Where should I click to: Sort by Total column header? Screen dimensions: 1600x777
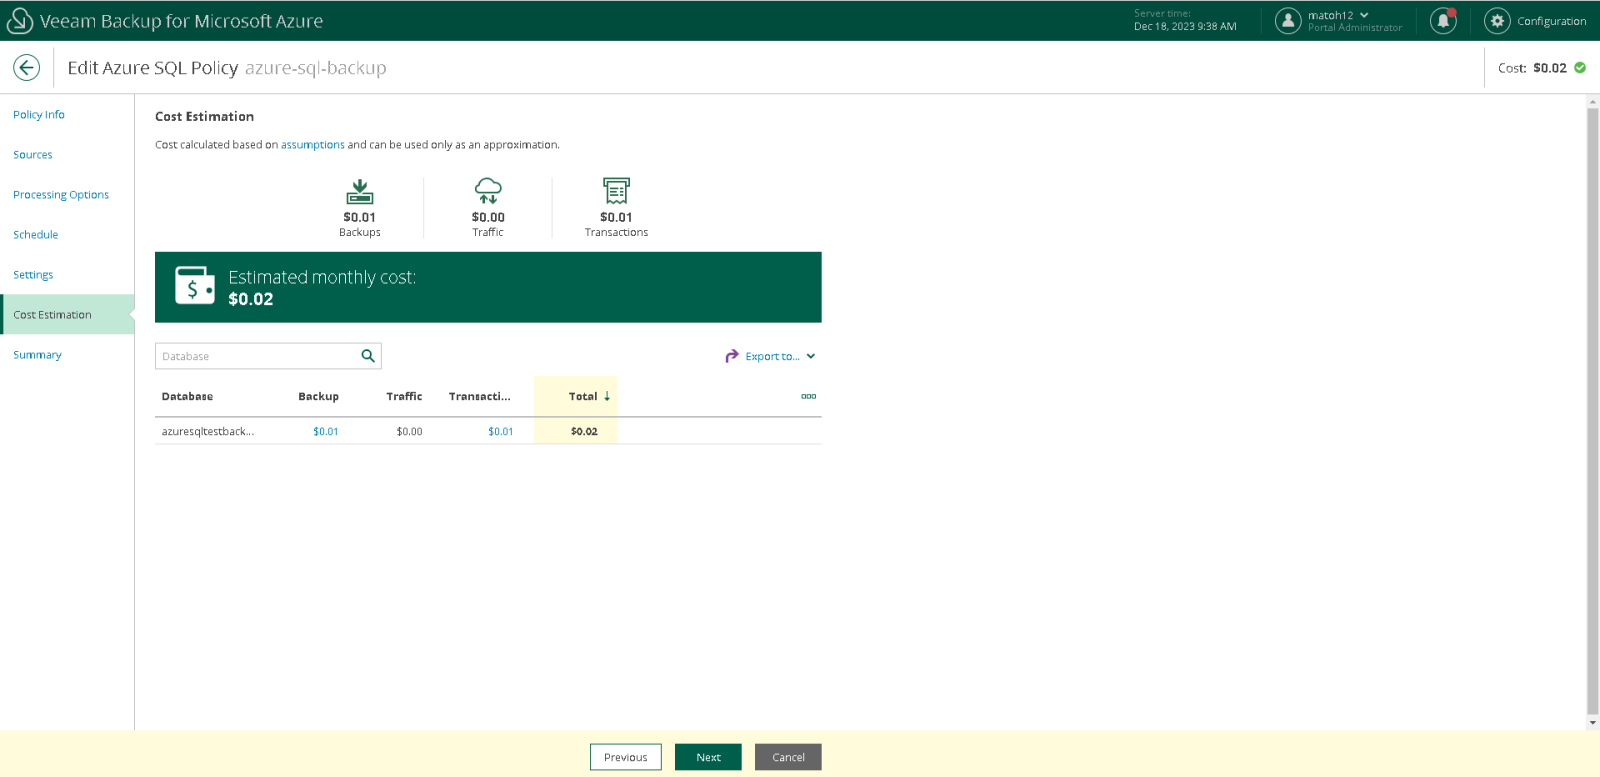click(x=583, y=397)
